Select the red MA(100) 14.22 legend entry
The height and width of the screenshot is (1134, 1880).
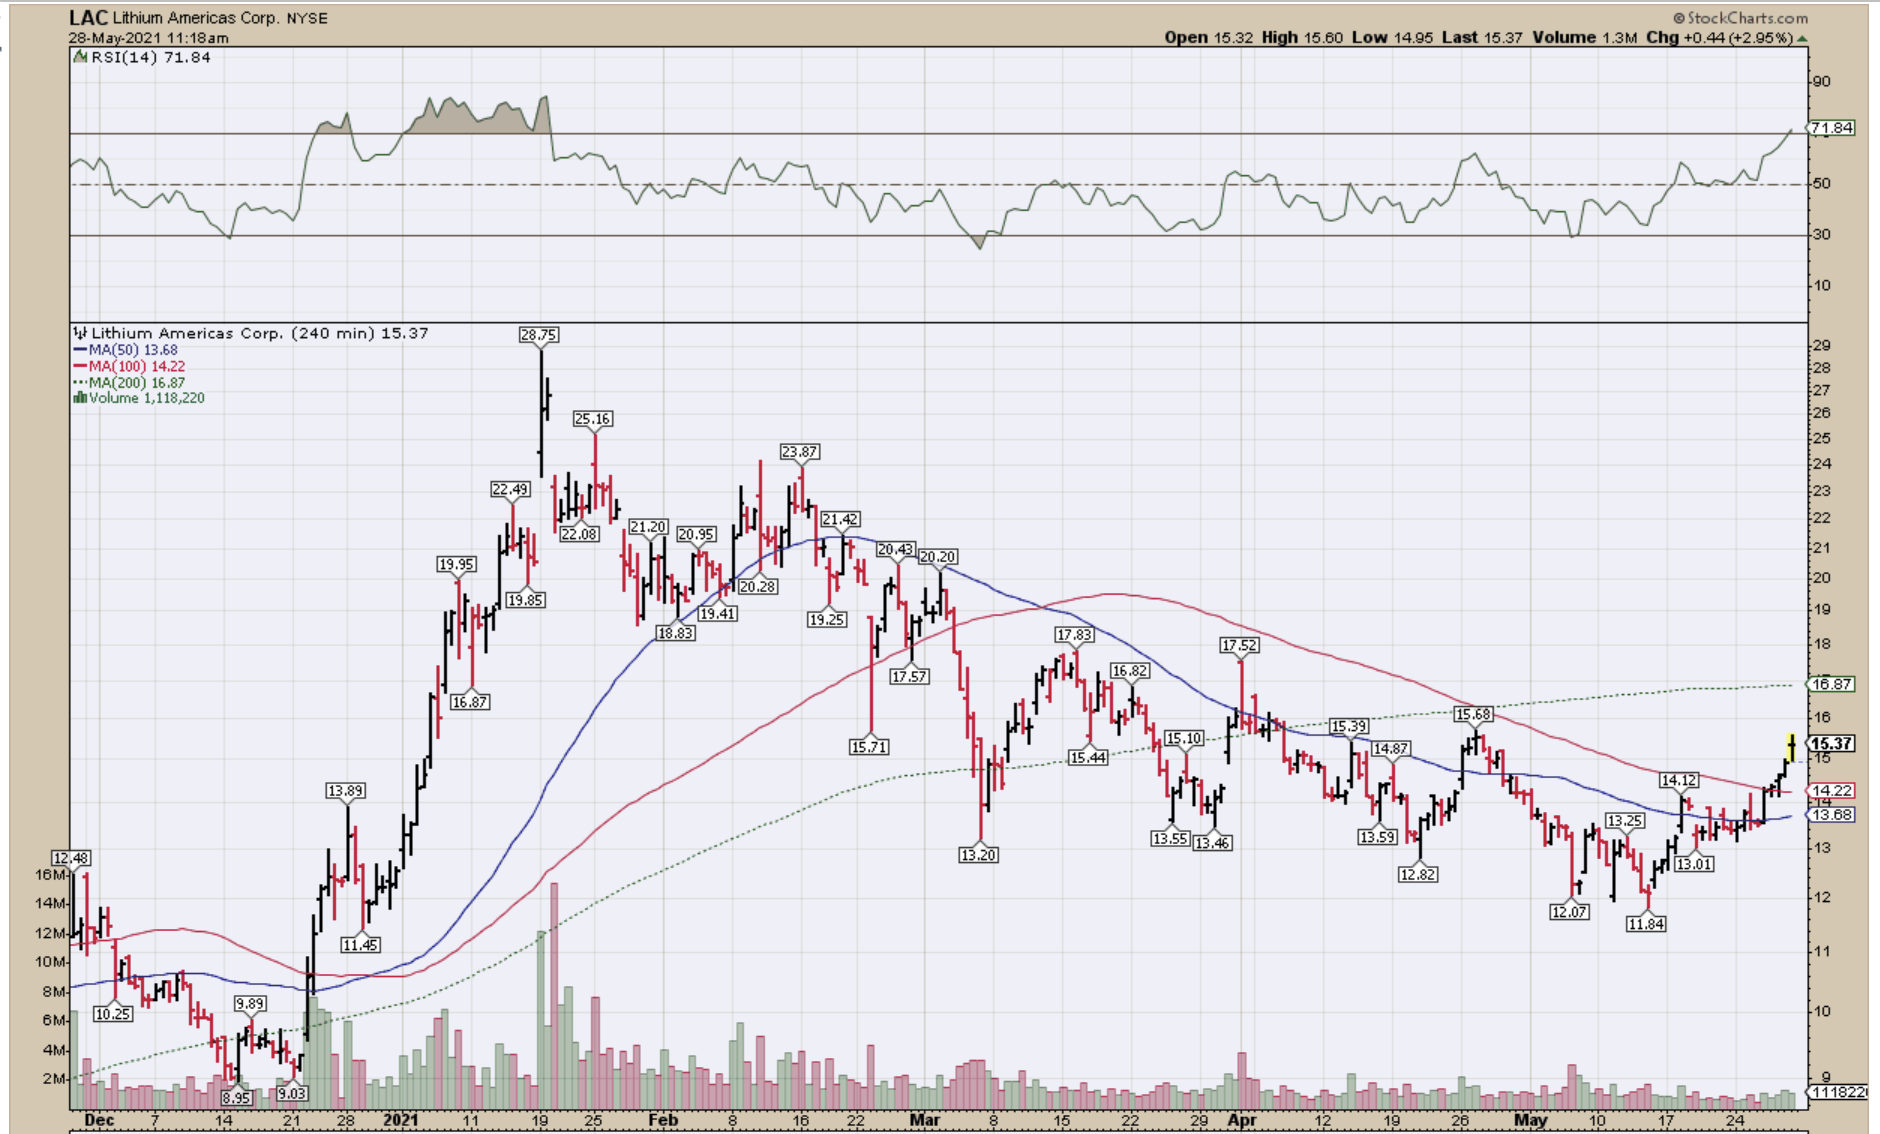point(129,366)
